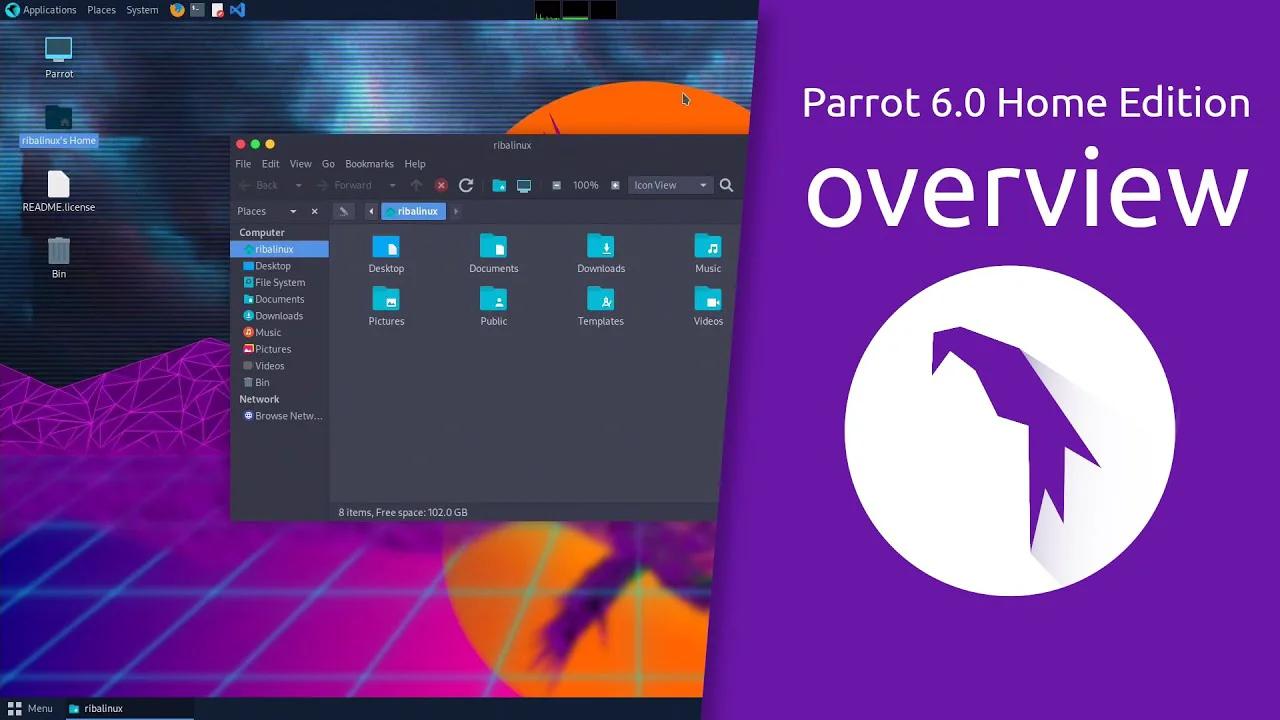Image resolution: width=1280 pixels, height=720 pixels.
Task: Open the Downloads folder icon in file view
Action: point(601,246)
